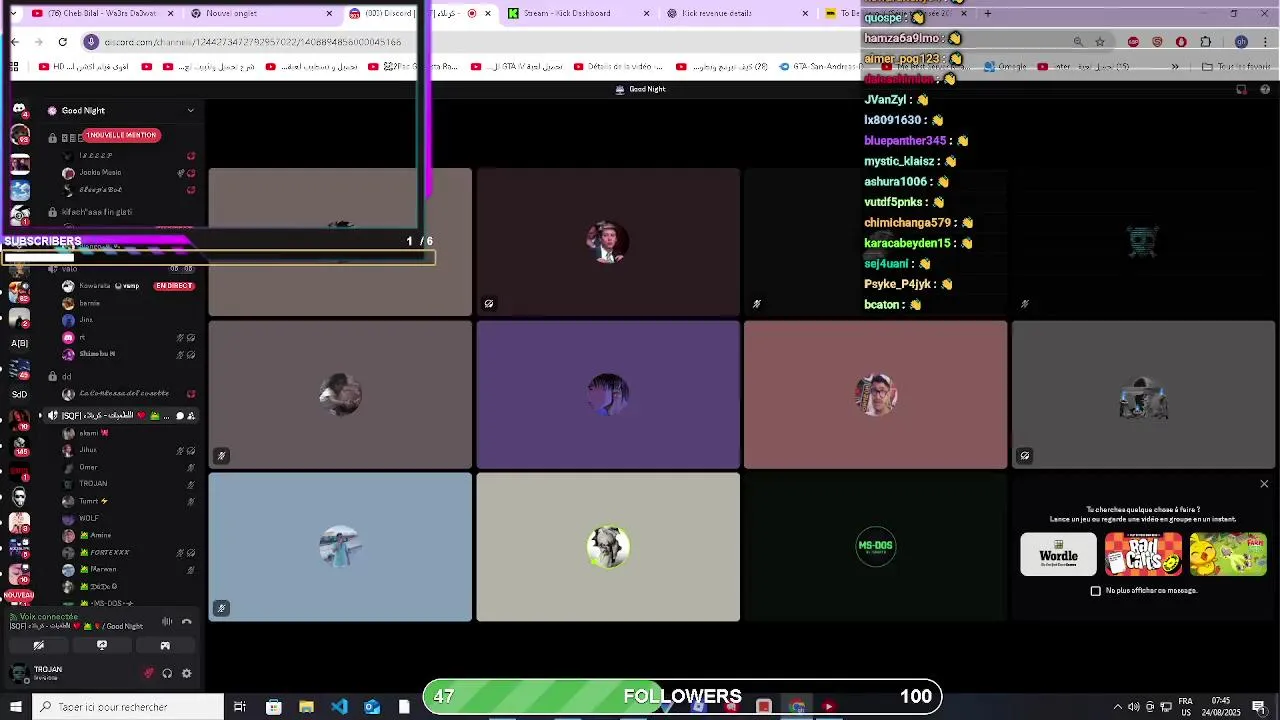The width and height of the screenshot is (1280, 720).
Task: Click 'Taper ici pour rechercher' search box
Action: tap(129, 707)
